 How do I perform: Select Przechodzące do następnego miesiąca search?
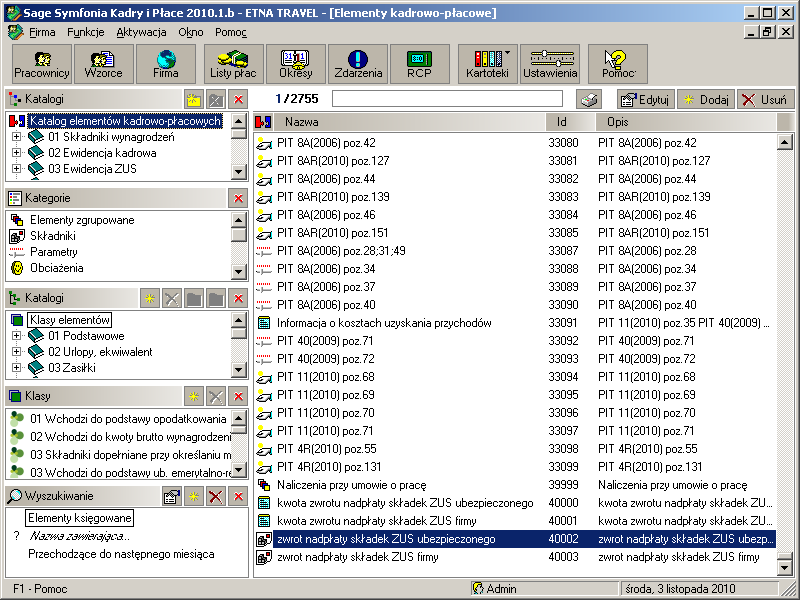121,554
